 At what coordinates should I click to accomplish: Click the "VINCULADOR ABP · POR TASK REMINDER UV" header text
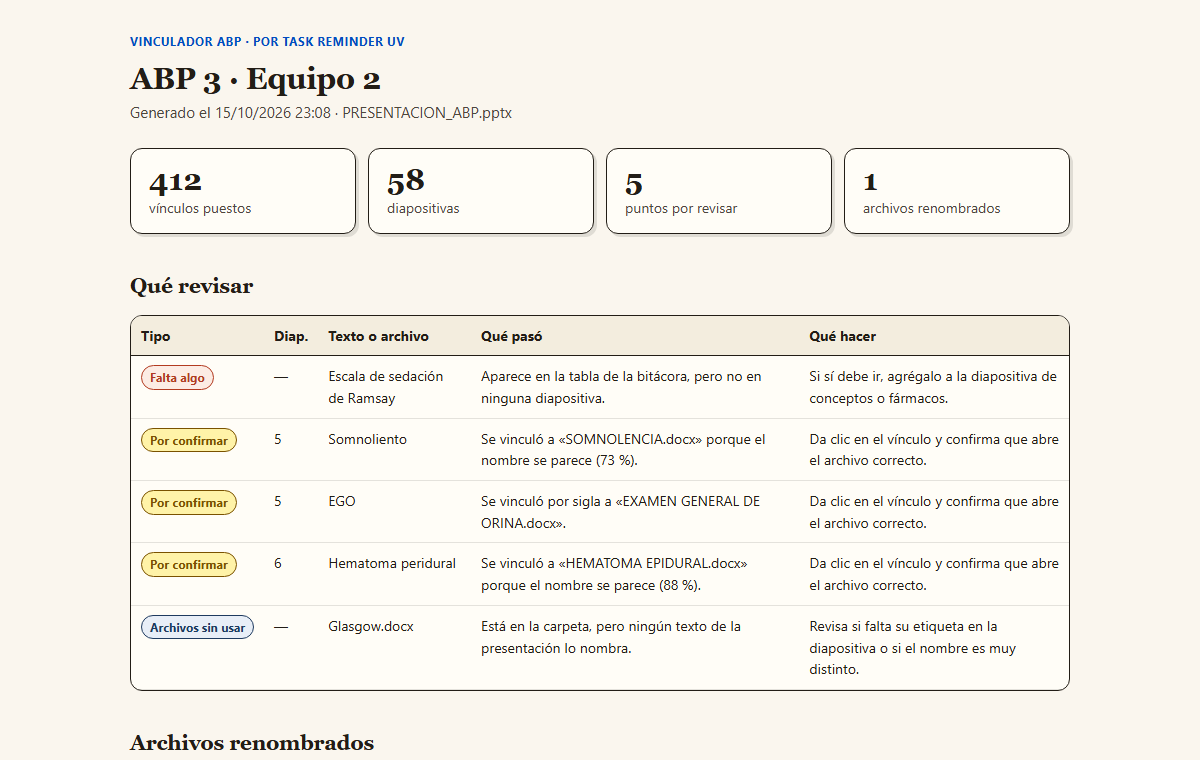[x=267, y=42]
